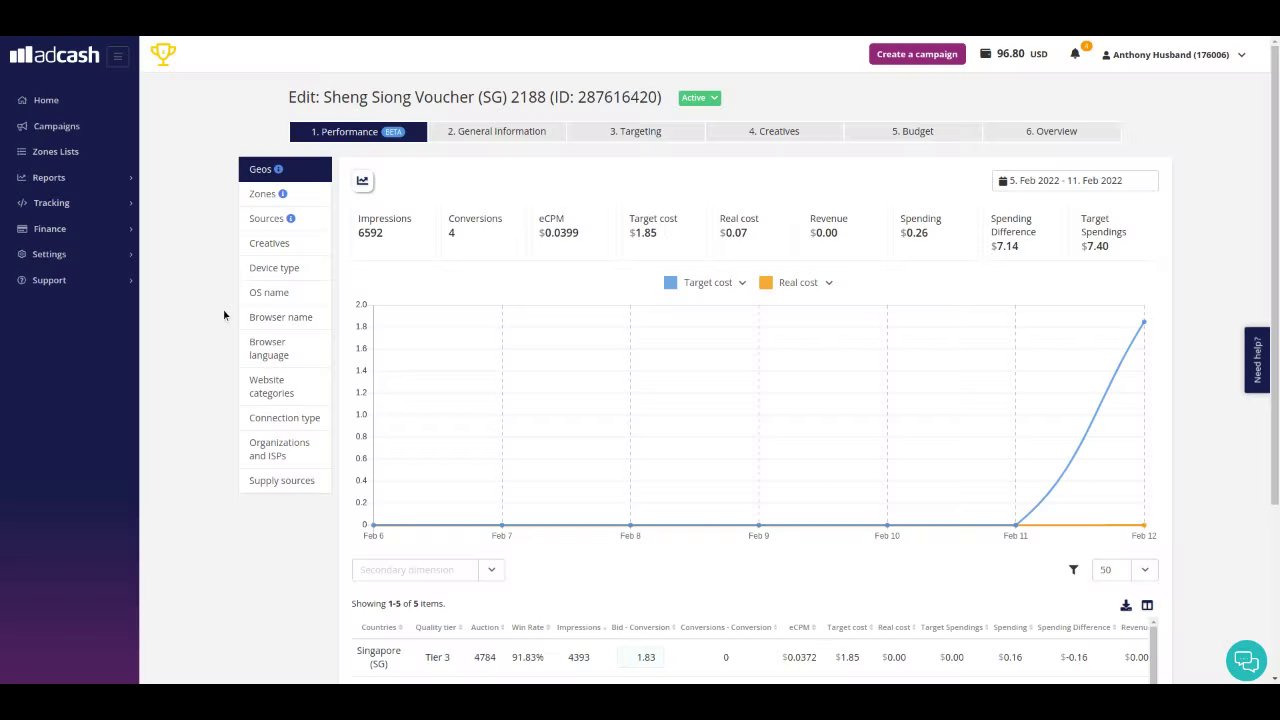Toggle the chart view icon
Viewport: 1280px width, 720px height.
coord(362,181)
